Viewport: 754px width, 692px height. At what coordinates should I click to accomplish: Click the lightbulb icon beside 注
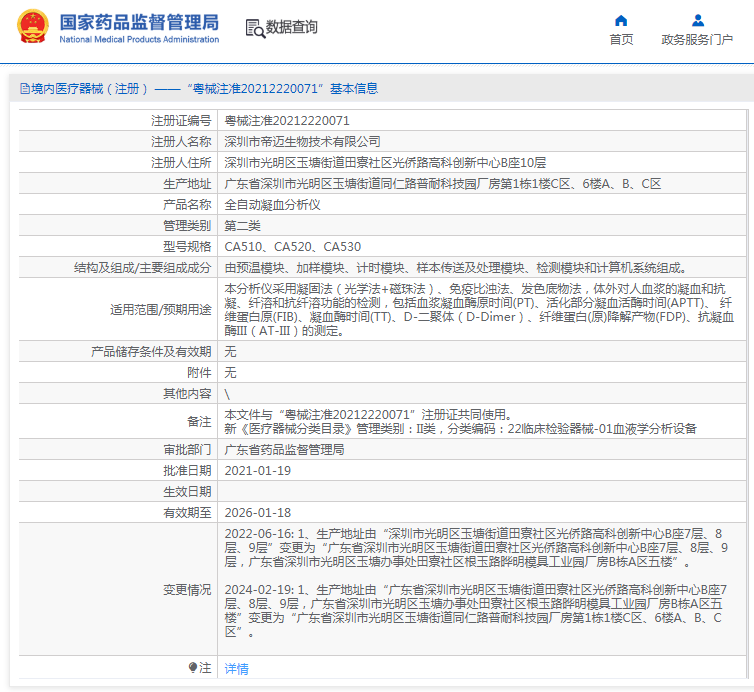pos(193,667)
